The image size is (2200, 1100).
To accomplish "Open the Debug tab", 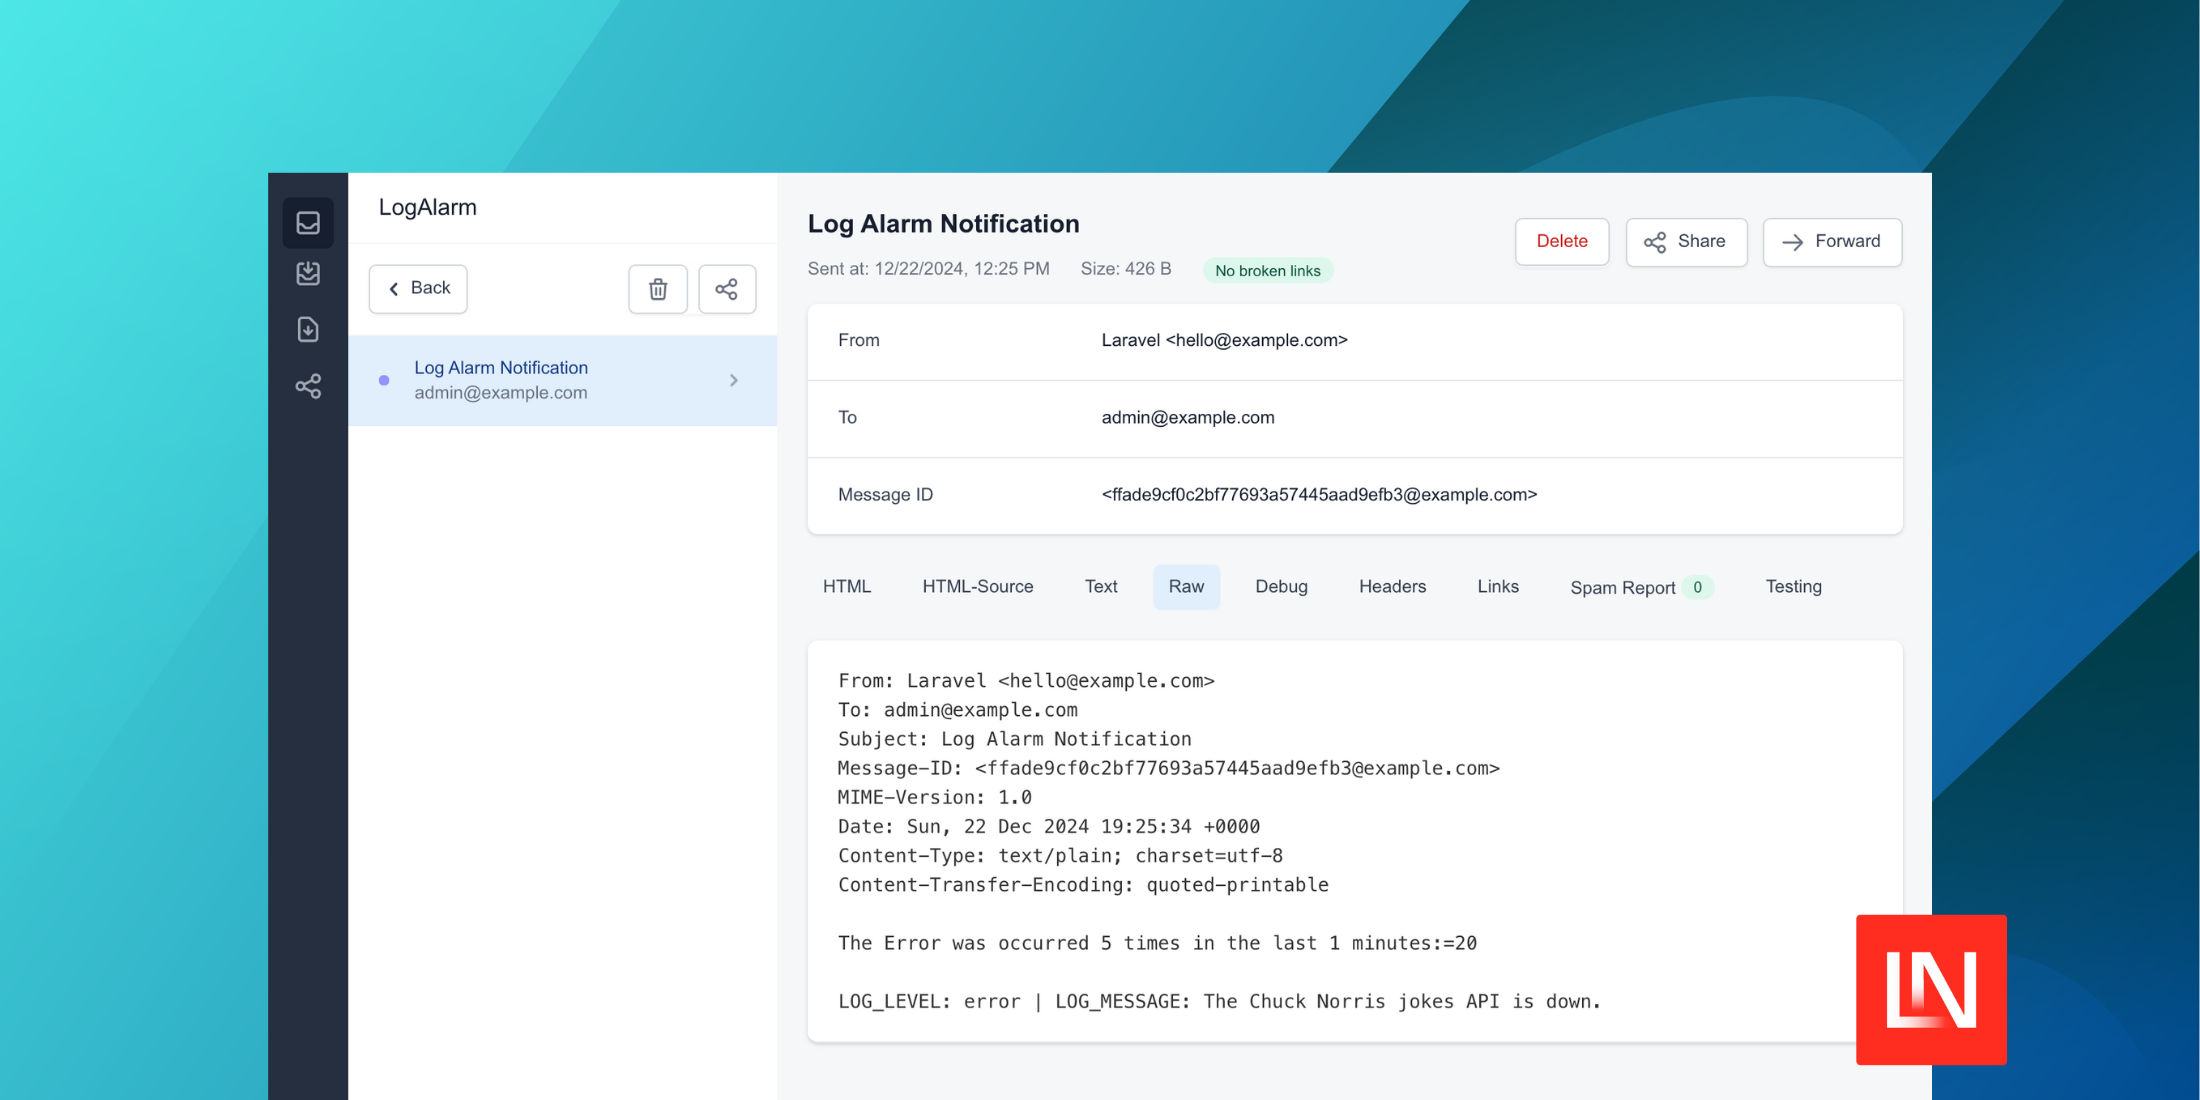I will tap(1281, 587).
